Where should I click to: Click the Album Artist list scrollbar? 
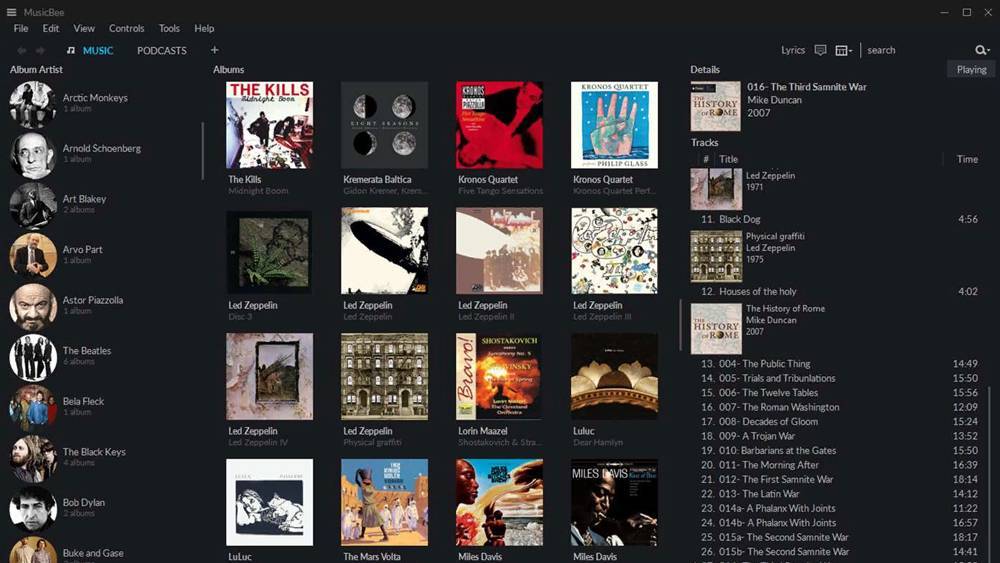coord(203,150)
